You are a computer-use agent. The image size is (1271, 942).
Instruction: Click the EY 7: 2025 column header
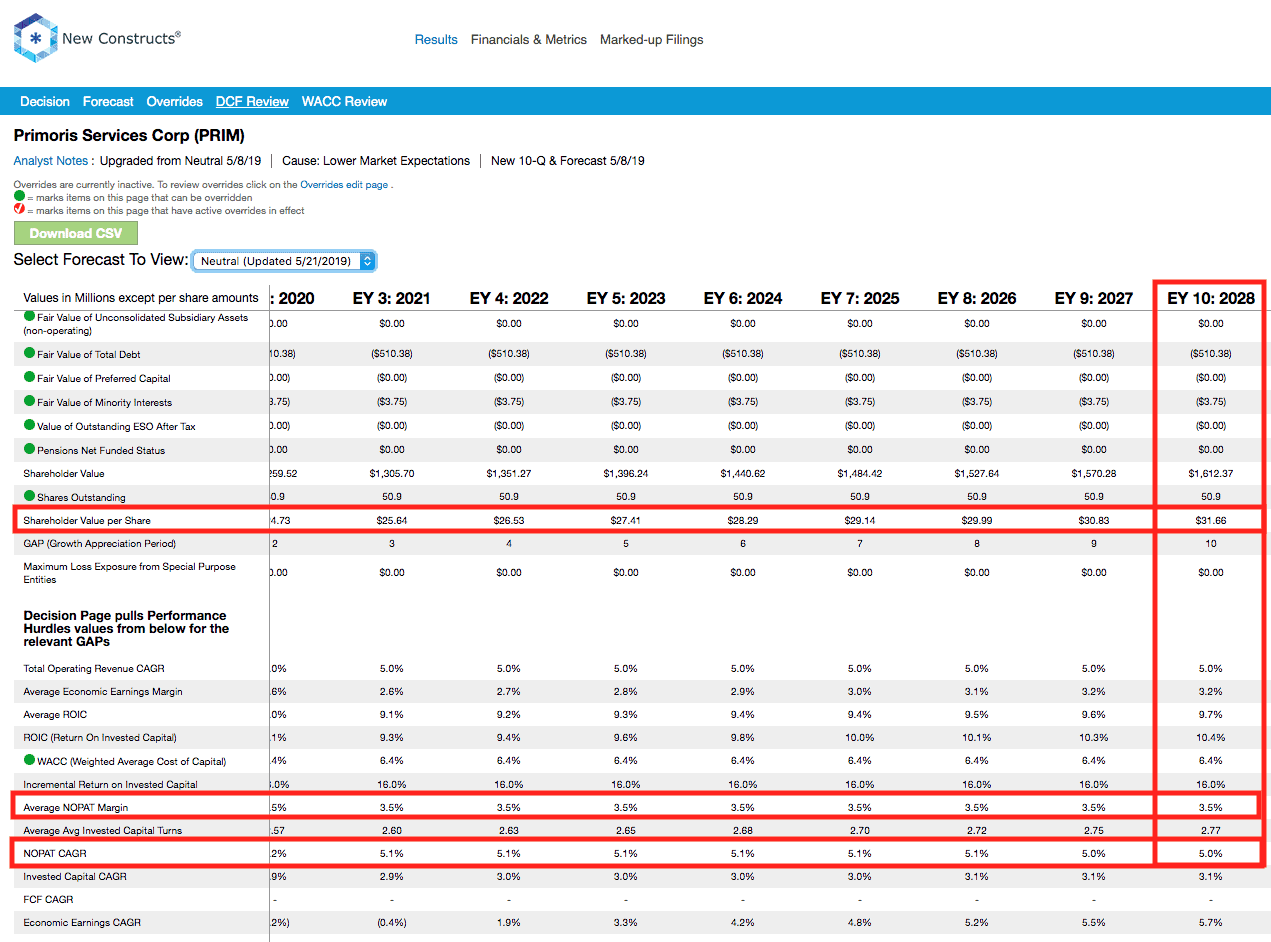860,298
